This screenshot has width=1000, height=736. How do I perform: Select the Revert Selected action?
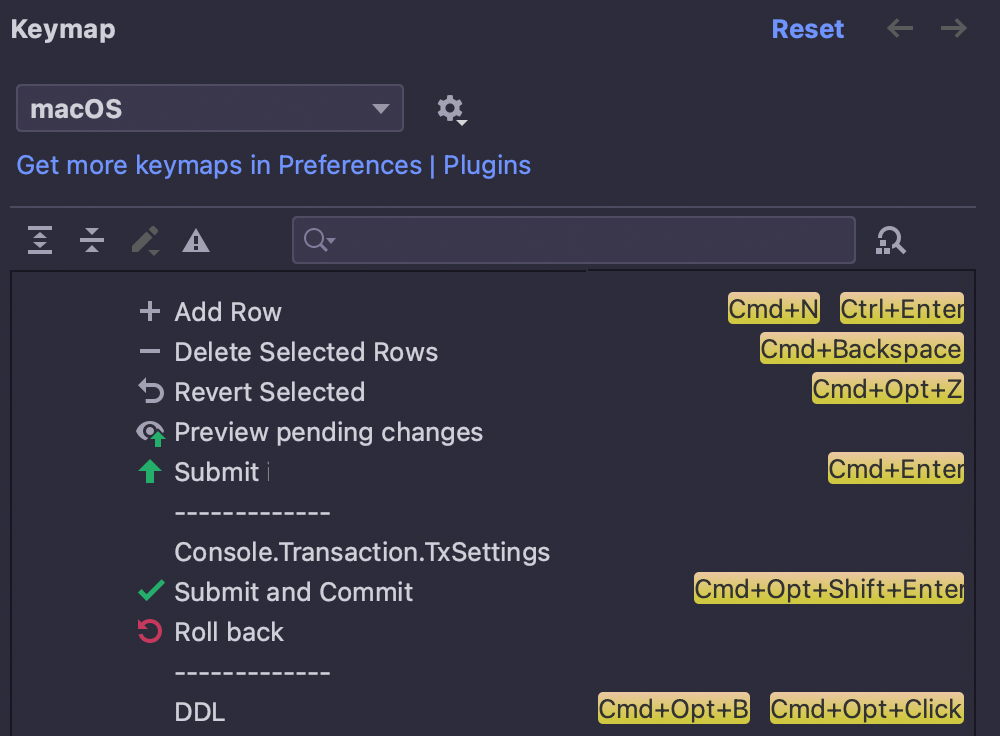269,392
